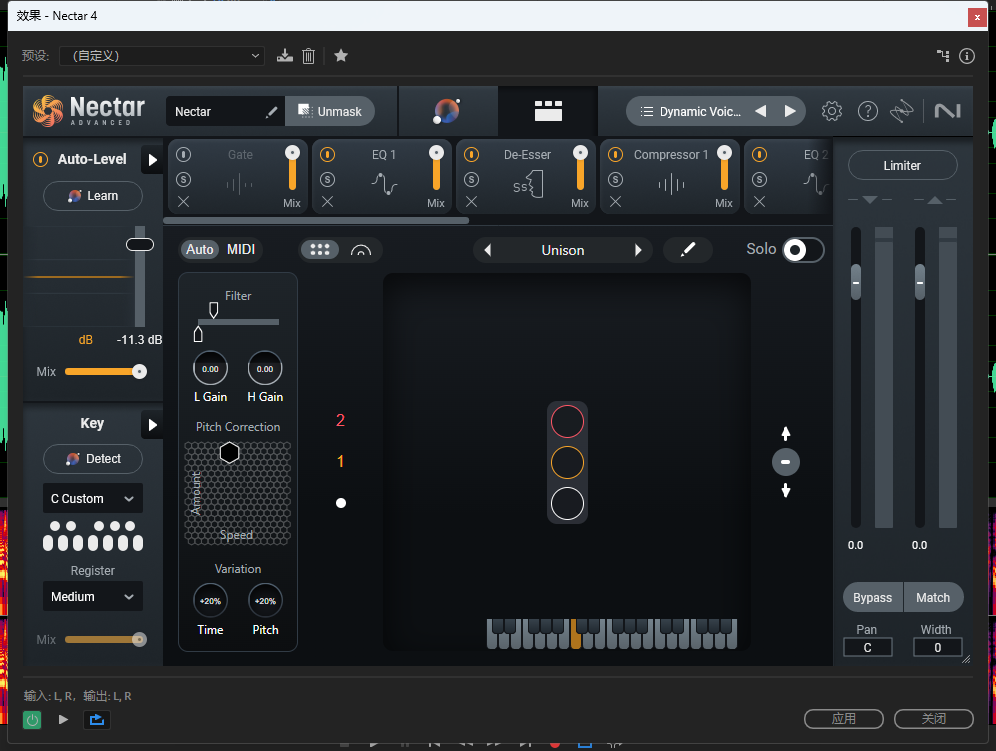996x751 pixels.
Task: Toggle Compressor 1 module power
Action: coord(616,154)
